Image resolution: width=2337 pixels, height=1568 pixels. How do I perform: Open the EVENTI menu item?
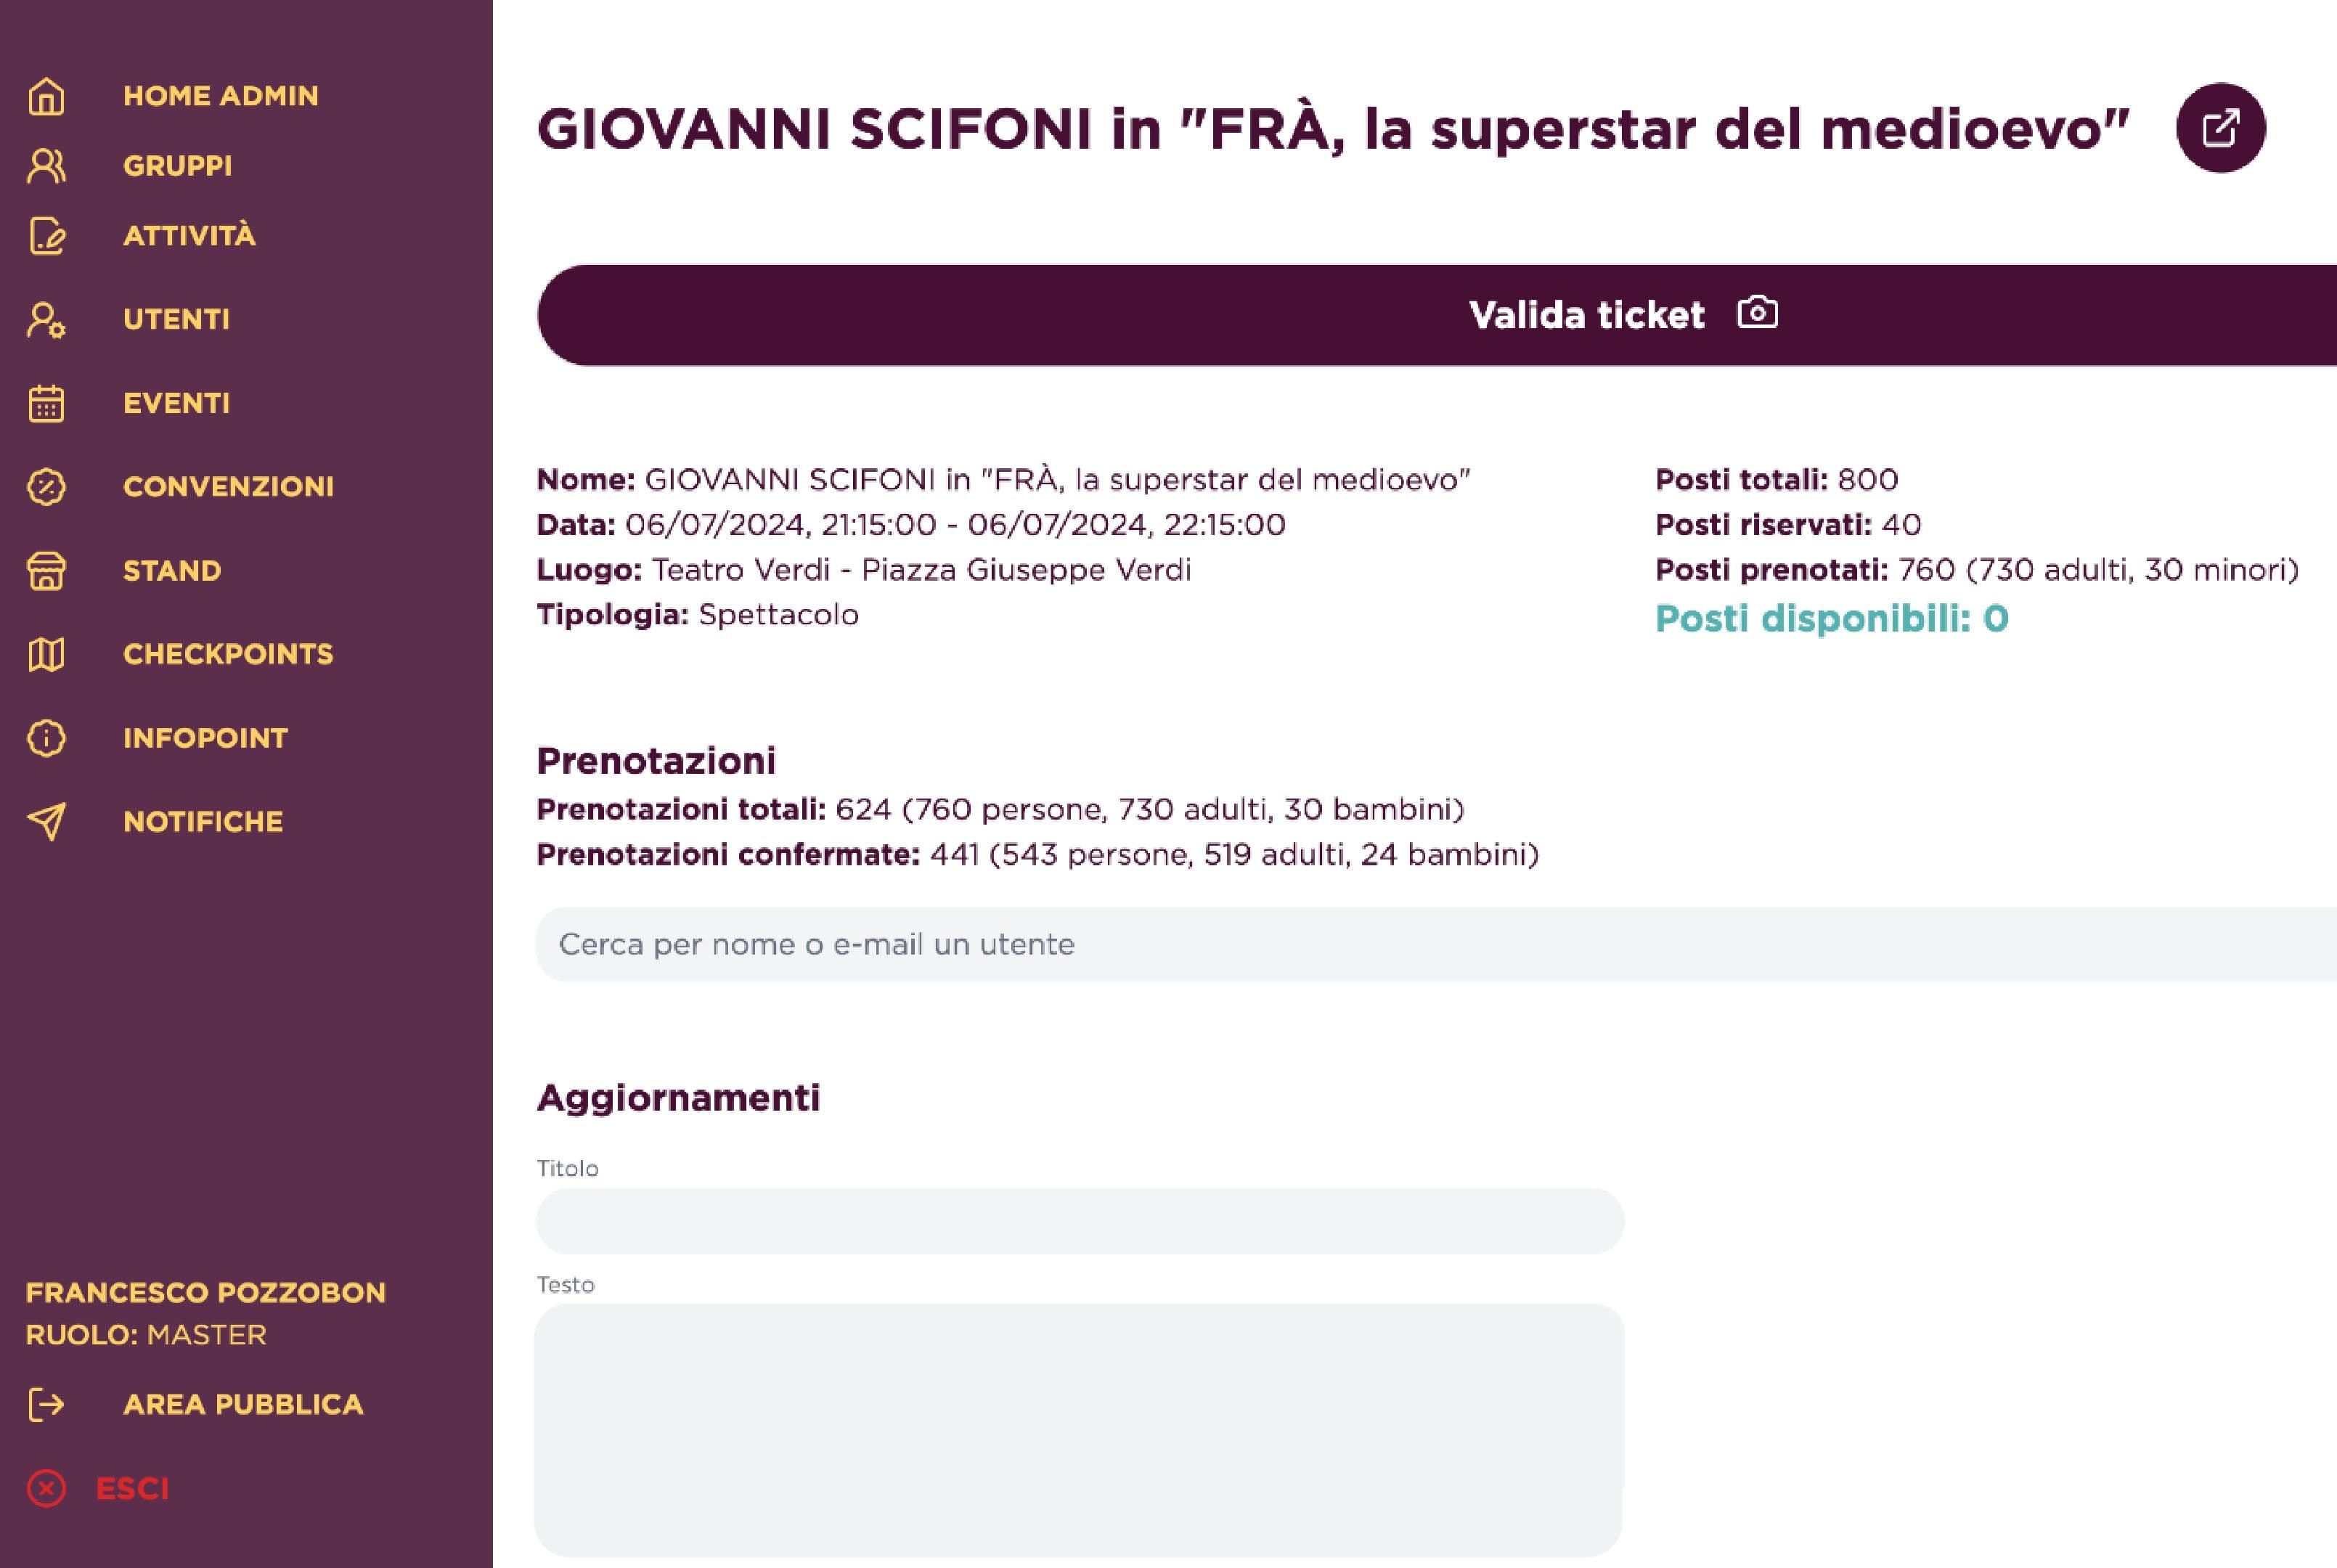click(x=176, y=404)
